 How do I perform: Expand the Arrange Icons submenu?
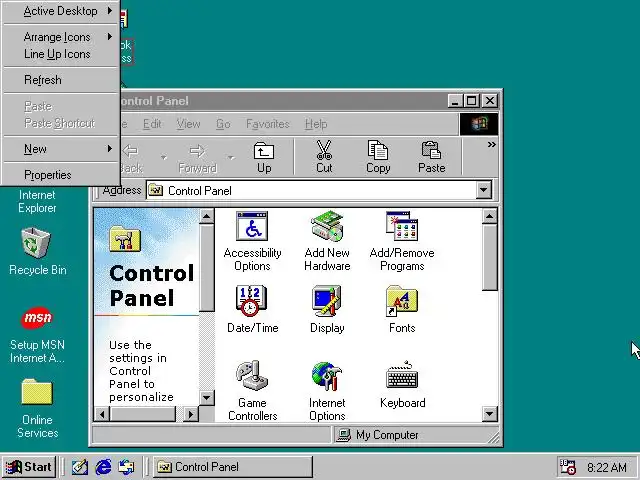(61, 37)
